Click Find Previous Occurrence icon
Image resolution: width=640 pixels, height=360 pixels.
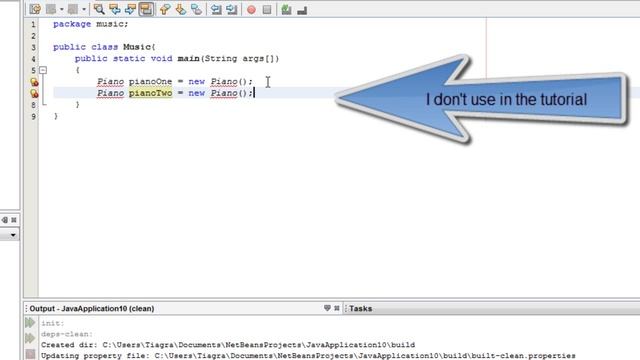click(115, 9)
